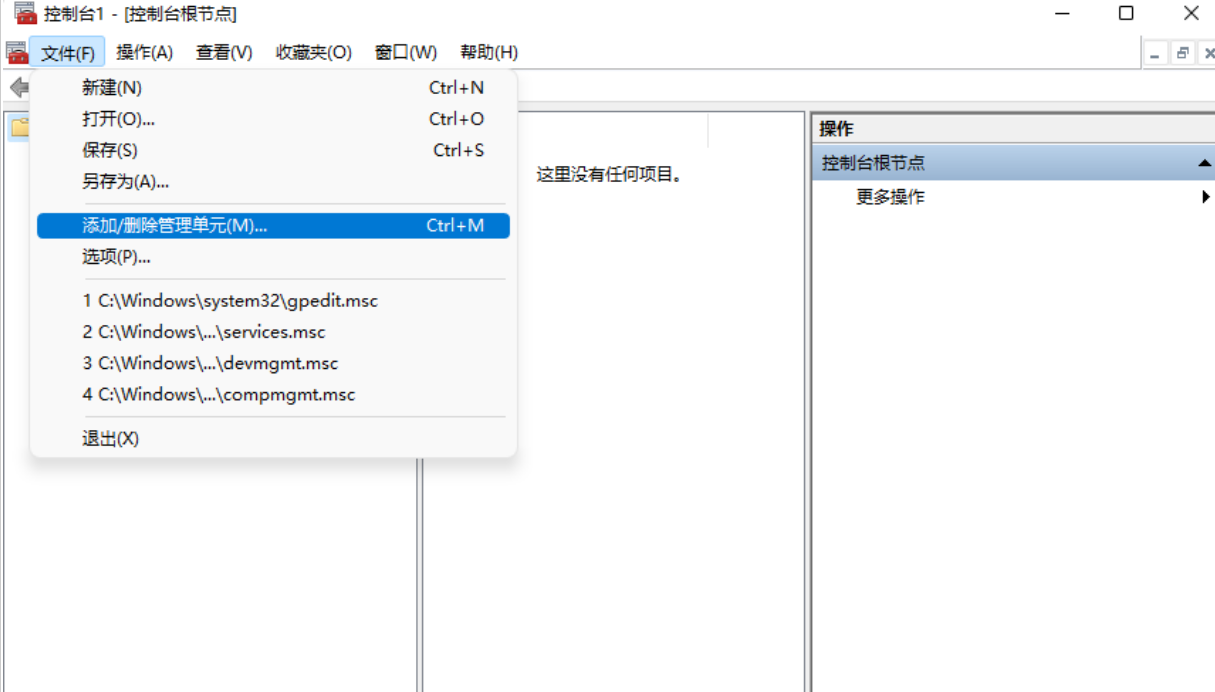This screenshot has width=1215, height=692.
Task: Minimize the inner console child window
Action: 1156,54
